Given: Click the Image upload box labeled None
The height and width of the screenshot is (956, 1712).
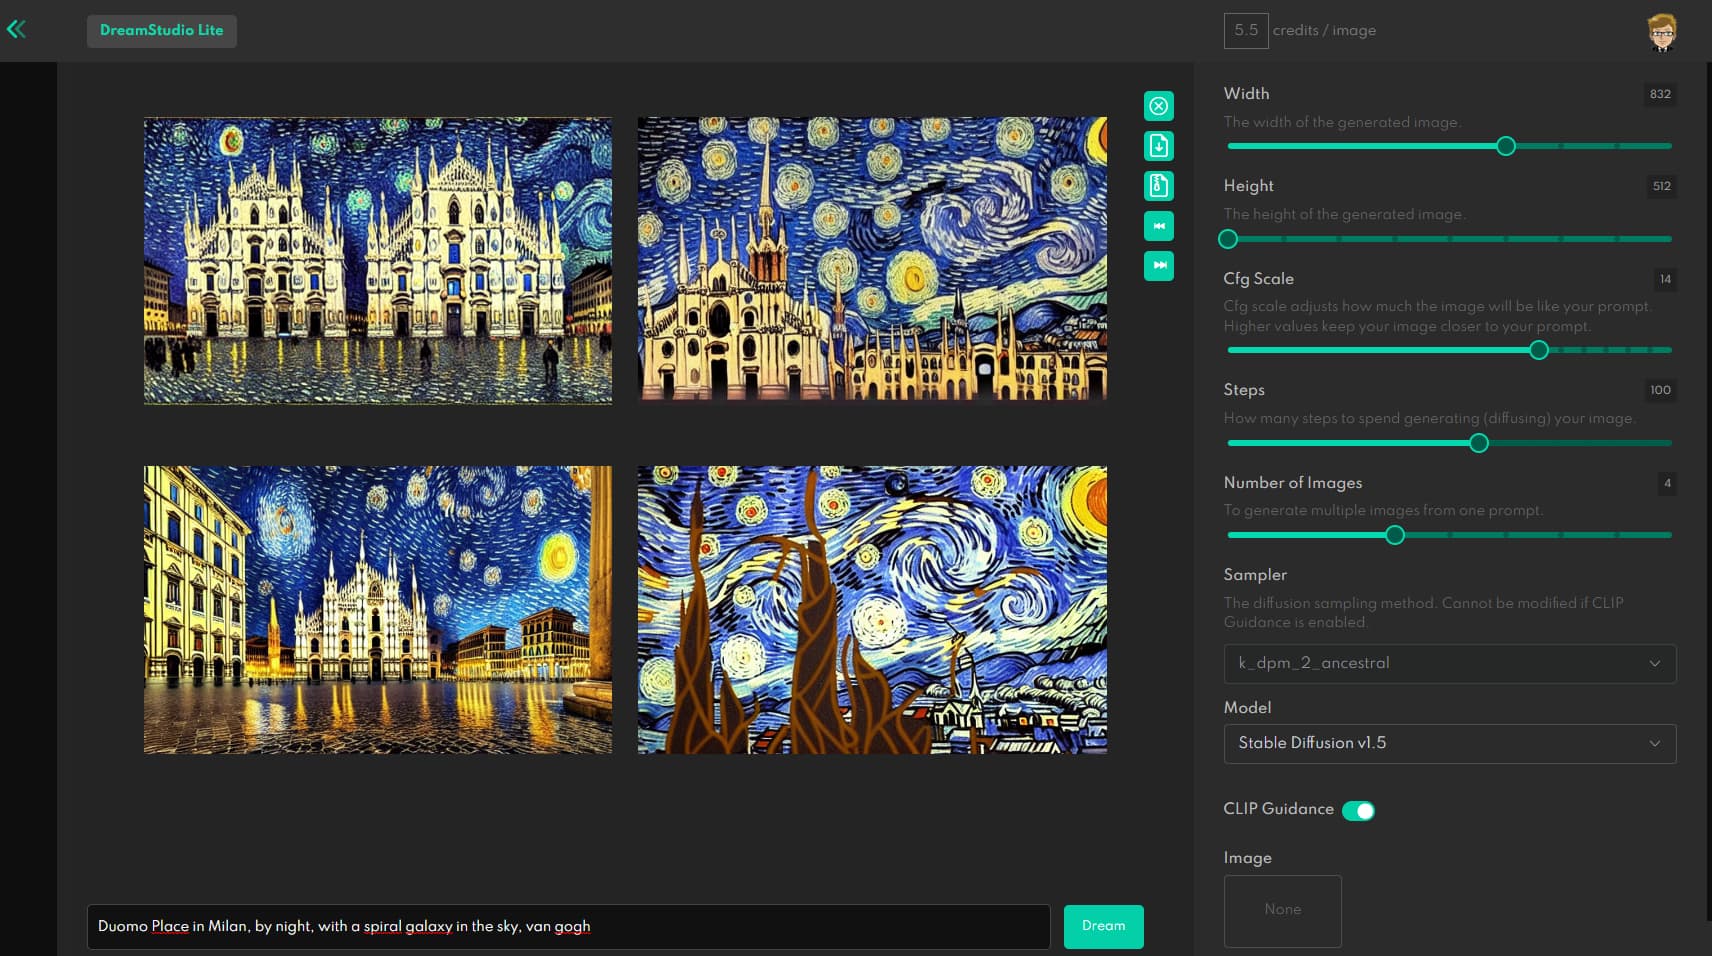Looking at the screenshot, I should (x=1282, y=911).
